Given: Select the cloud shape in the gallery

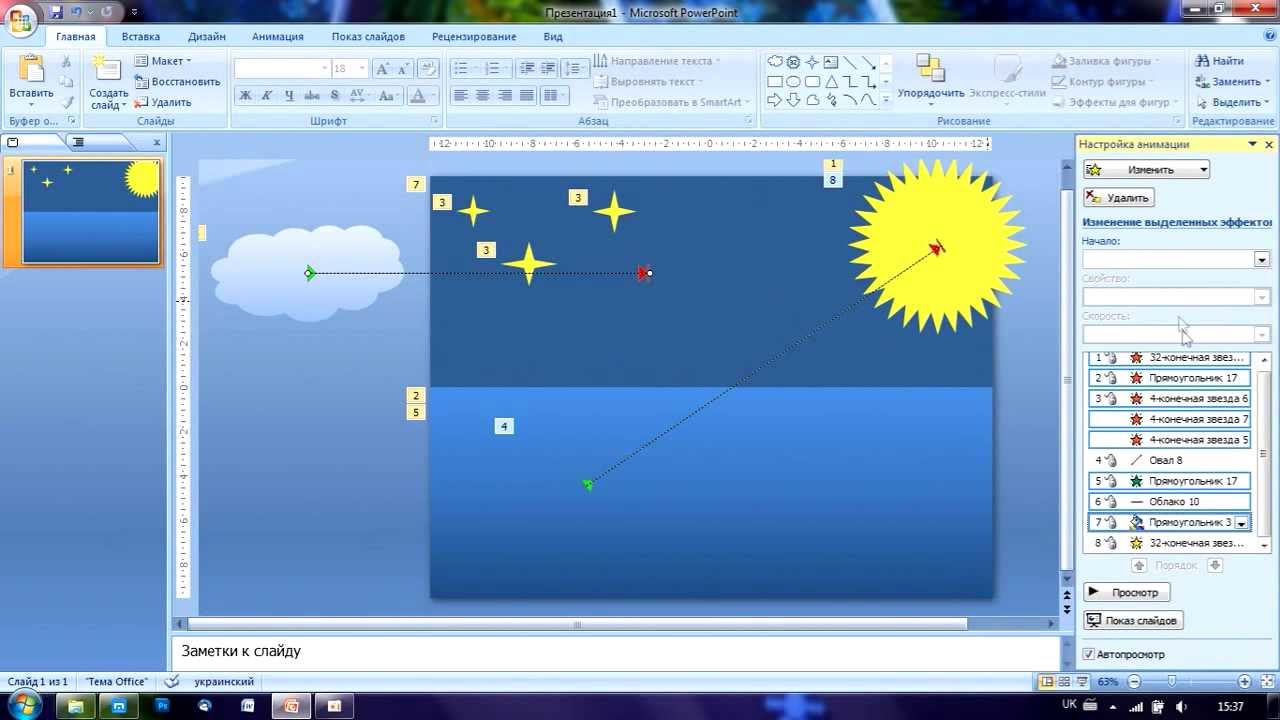Looking at the screenshot, I should point(775,62).
